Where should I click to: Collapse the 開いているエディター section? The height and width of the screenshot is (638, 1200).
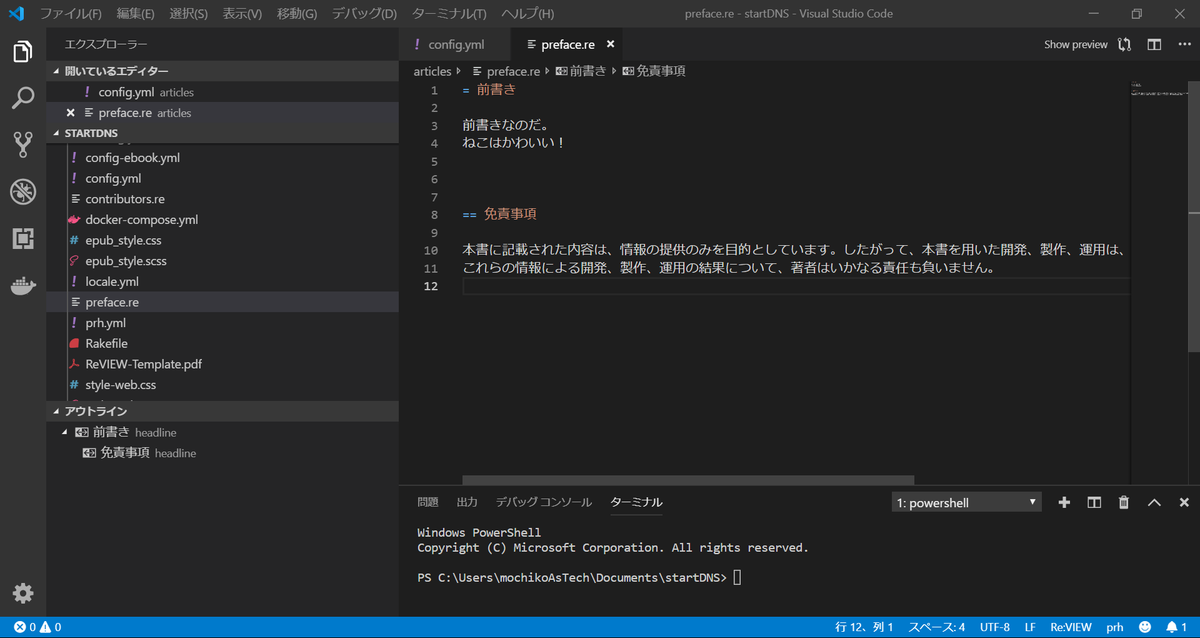pos(222,71)
